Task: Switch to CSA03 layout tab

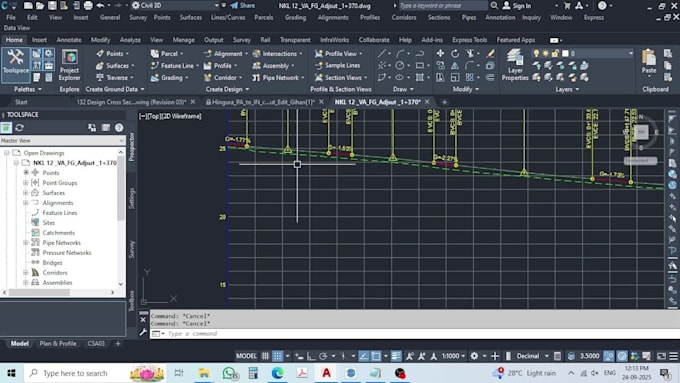Action: pos(96,344)
